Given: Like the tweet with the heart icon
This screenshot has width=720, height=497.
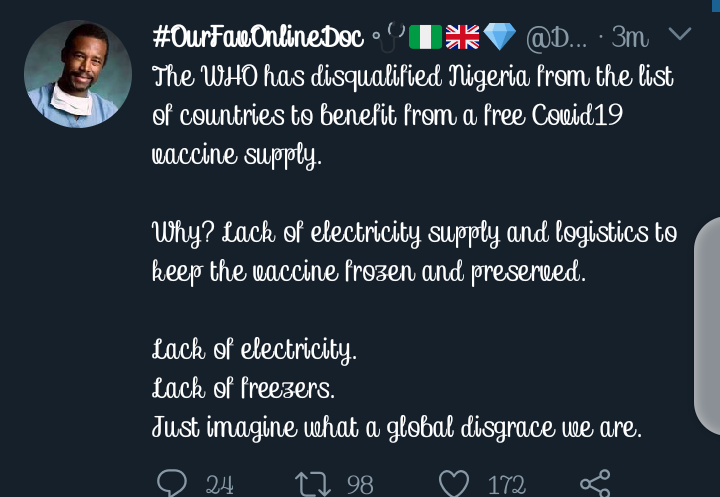Looking at the screenshot, I should click(454, 484).
